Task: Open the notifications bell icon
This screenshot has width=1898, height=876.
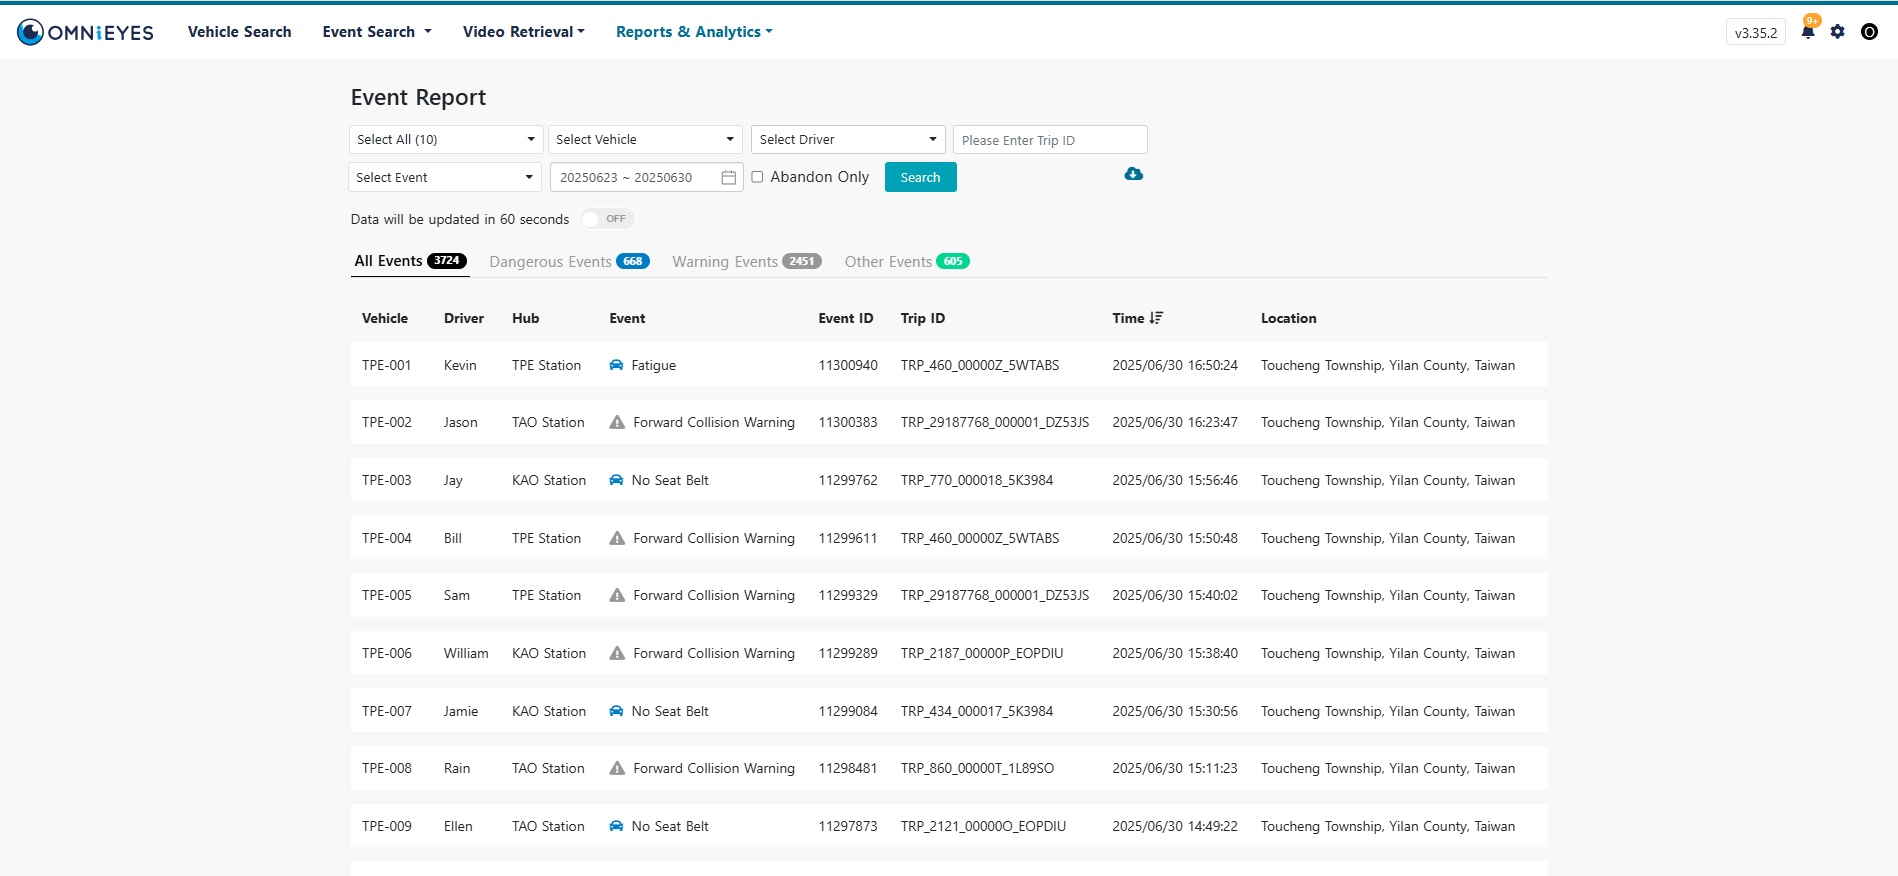Action: [x=1807, y=32]
